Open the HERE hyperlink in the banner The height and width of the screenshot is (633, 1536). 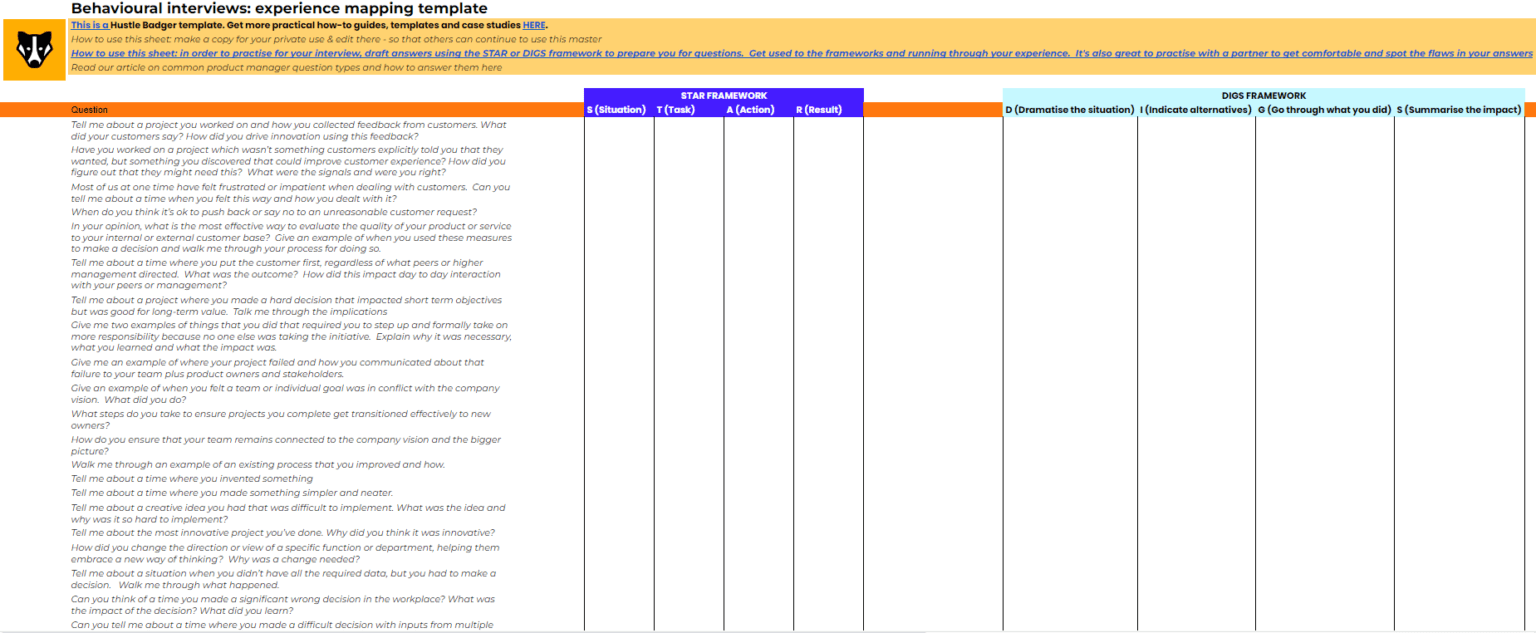[x=534, y=25]
